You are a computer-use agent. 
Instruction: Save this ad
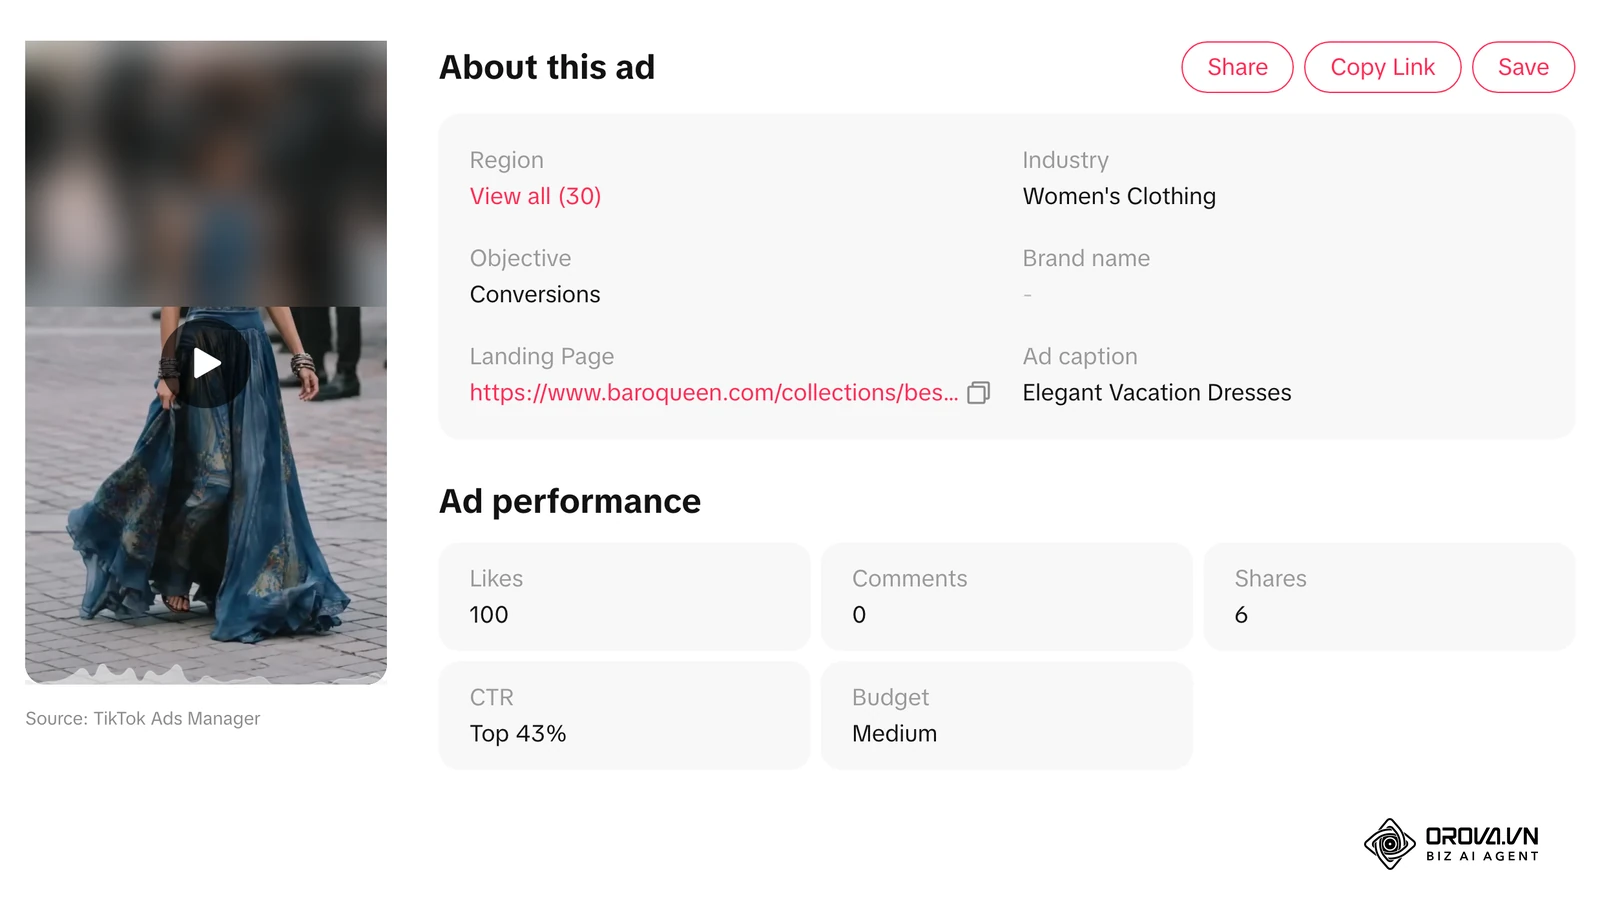(1523, 67)
